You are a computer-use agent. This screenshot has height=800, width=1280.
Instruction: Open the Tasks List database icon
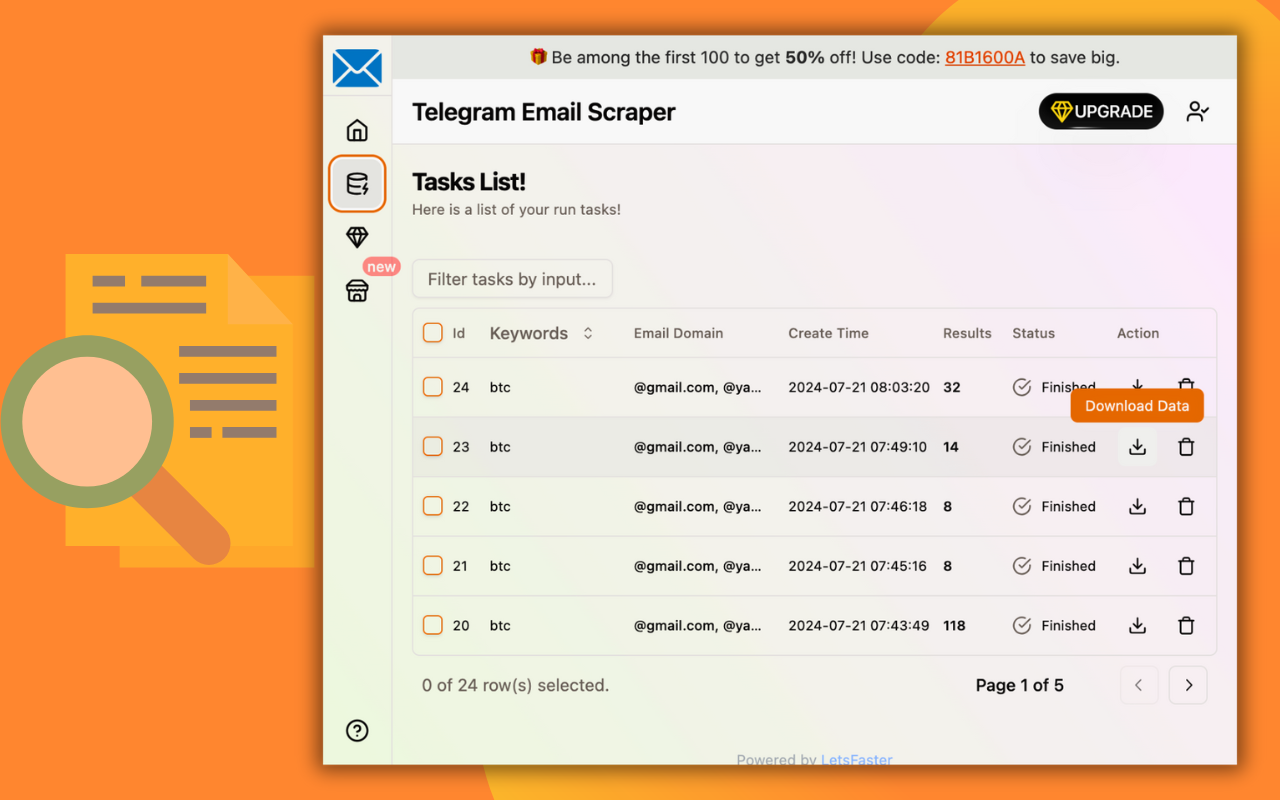coord(357,184)
